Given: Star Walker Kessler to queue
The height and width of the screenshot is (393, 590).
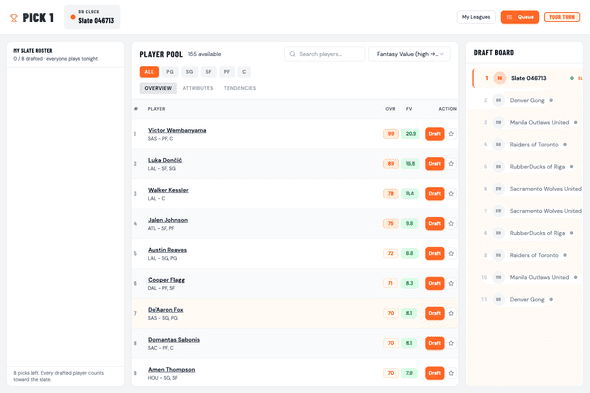Looking at the screenshot, I should click(451, 193).
